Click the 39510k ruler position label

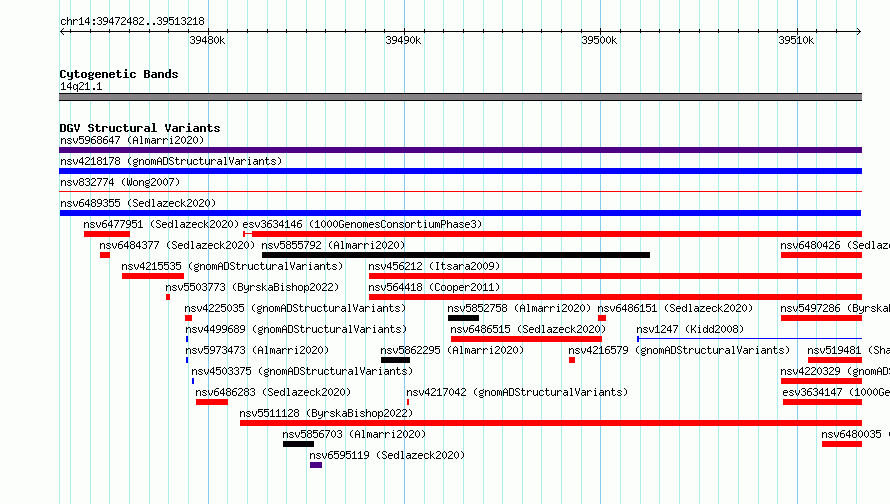796,40
